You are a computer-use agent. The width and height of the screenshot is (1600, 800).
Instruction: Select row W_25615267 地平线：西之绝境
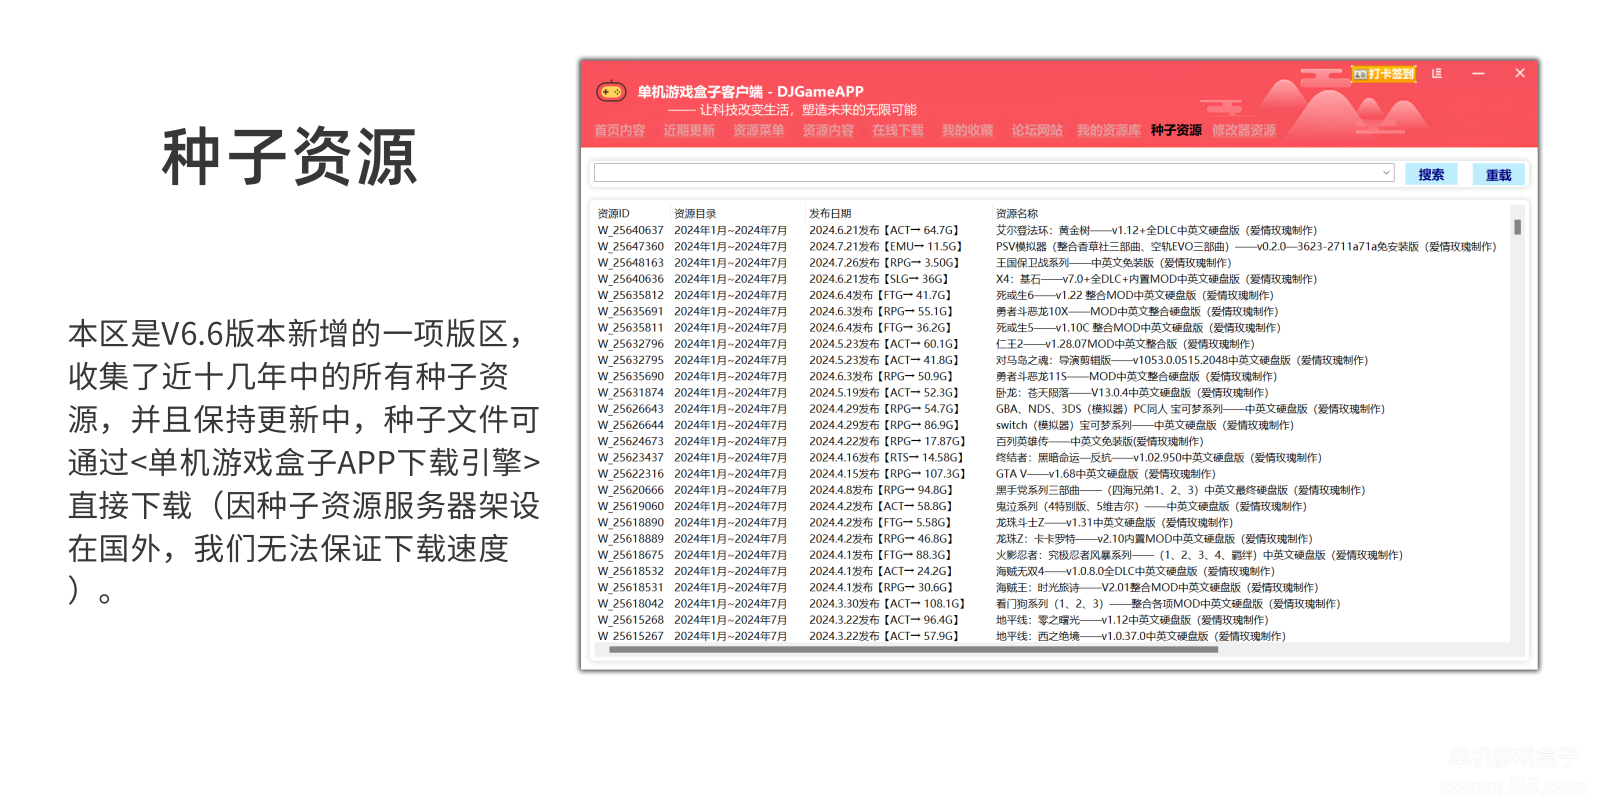coord(1053,636)
